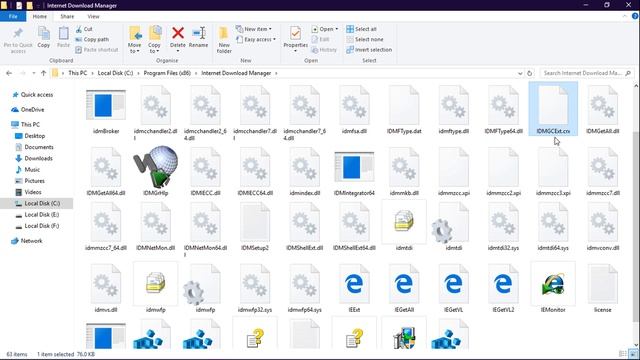This screenshot has height=360, width=640.
Task: Click Invert selection button
Action: point(369,49)
